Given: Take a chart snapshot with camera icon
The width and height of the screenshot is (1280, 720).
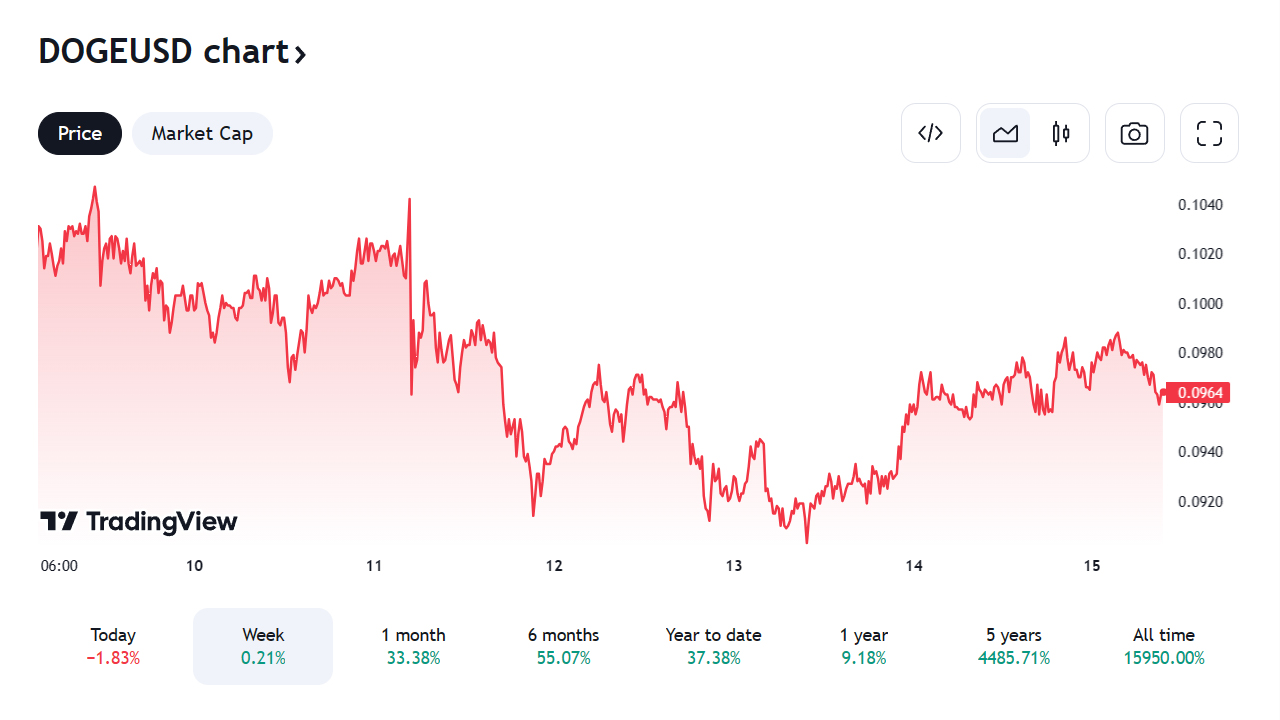Looking at the screenshot, I should point(1135,133).
